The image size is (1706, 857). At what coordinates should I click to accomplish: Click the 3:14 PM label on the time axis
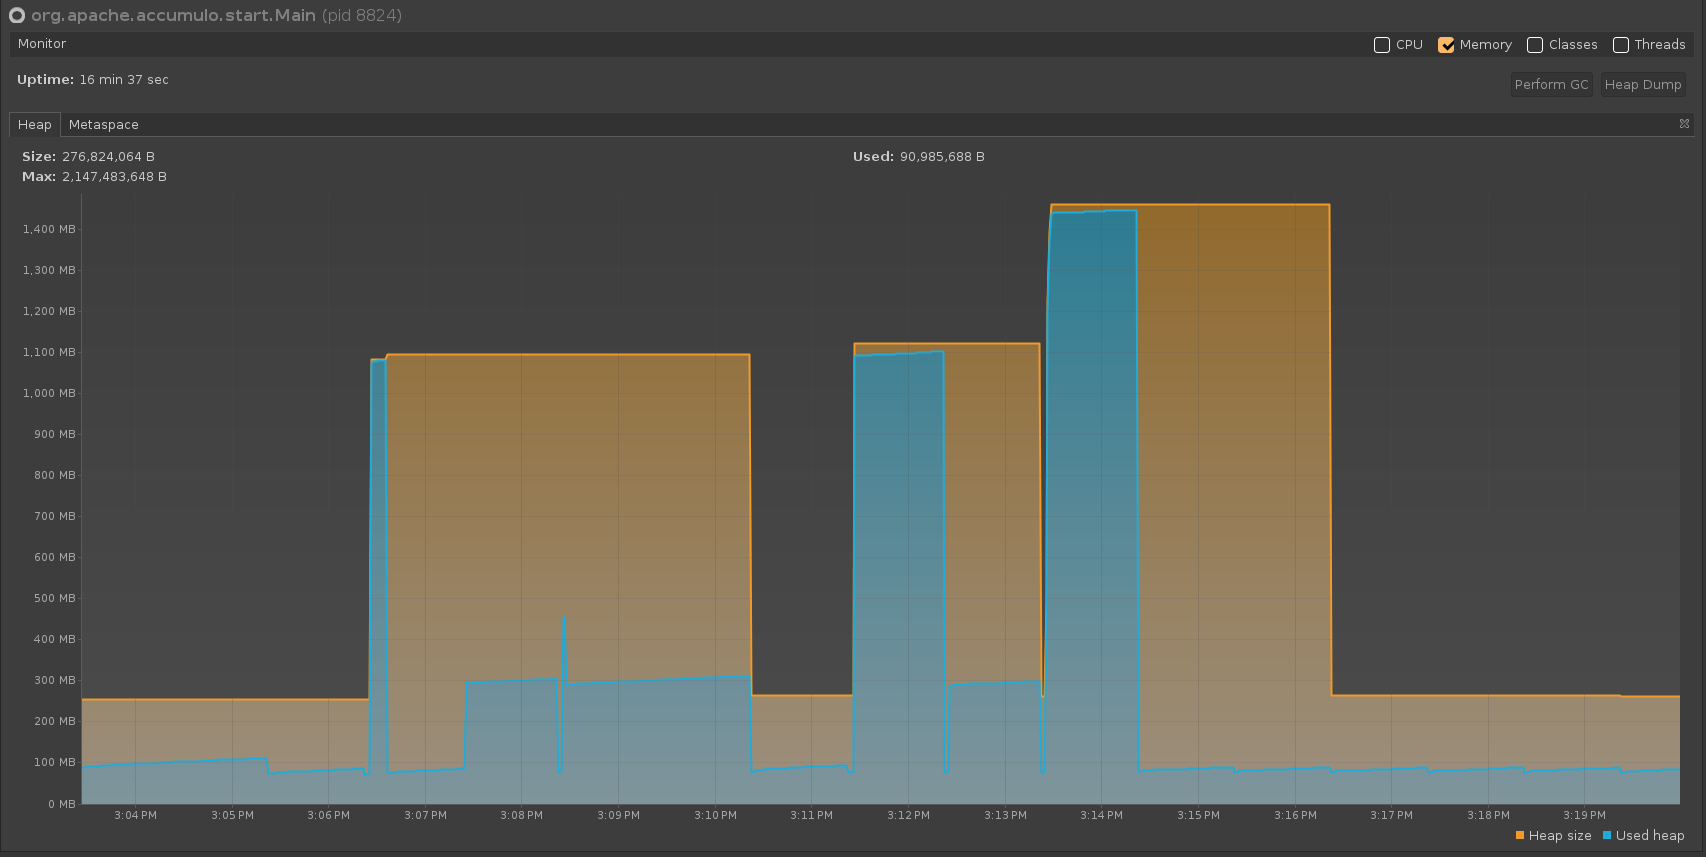point(1101,816)
